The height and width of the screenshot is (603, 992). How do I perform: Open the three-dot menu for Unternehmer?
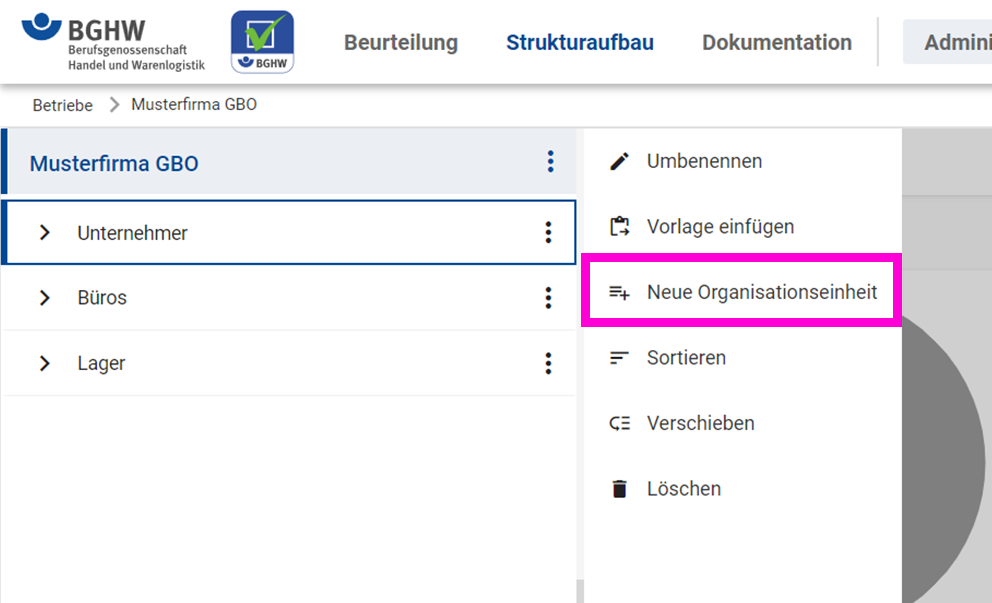pos(548,233)
